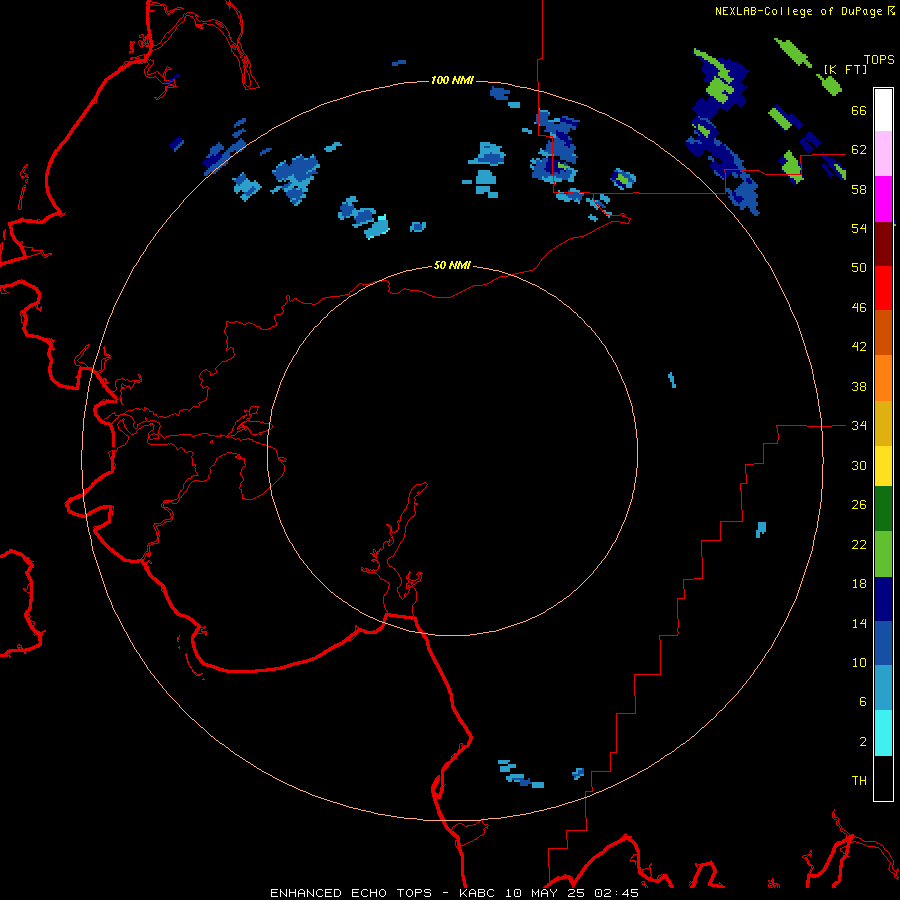Click the legend value "54"
900x900 pixels.
coord(859,228)
